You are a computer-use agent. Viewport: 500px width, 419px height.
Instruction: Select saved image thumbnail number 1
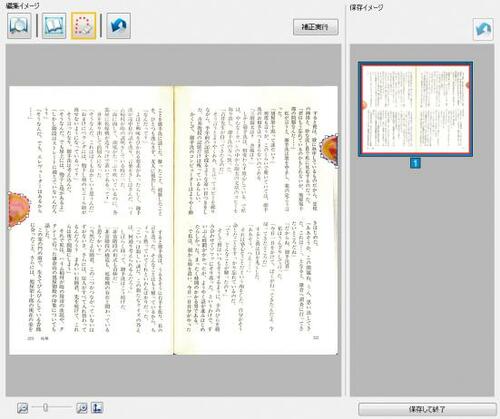coord(415,109)
